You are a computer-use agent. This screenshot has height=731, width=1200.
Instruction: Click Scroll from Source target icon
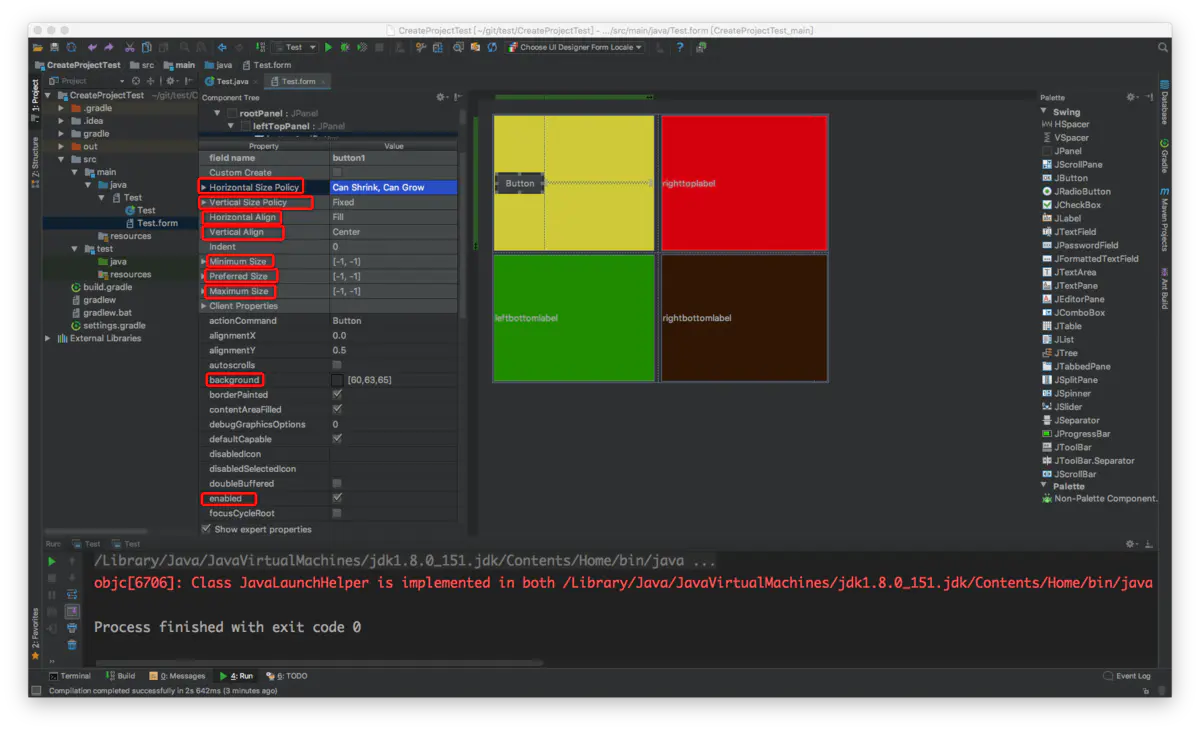138,81
